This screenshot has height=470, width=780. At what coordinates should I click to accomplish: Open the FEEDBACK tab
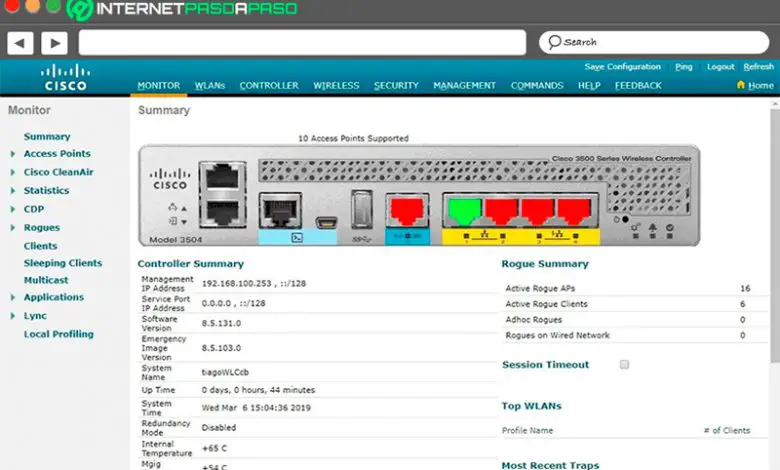coord(638,86)
